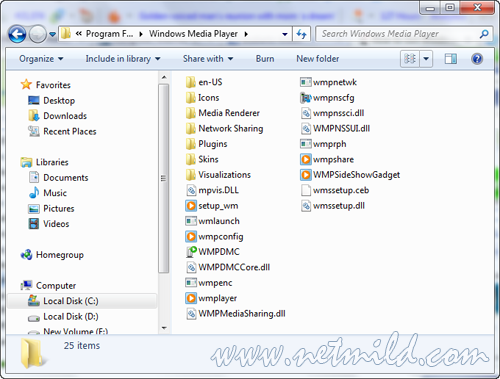The width and height of the screenshot is (500, 379).
Task: Open the view options dropdown arrow
Action: click(426, 59)
